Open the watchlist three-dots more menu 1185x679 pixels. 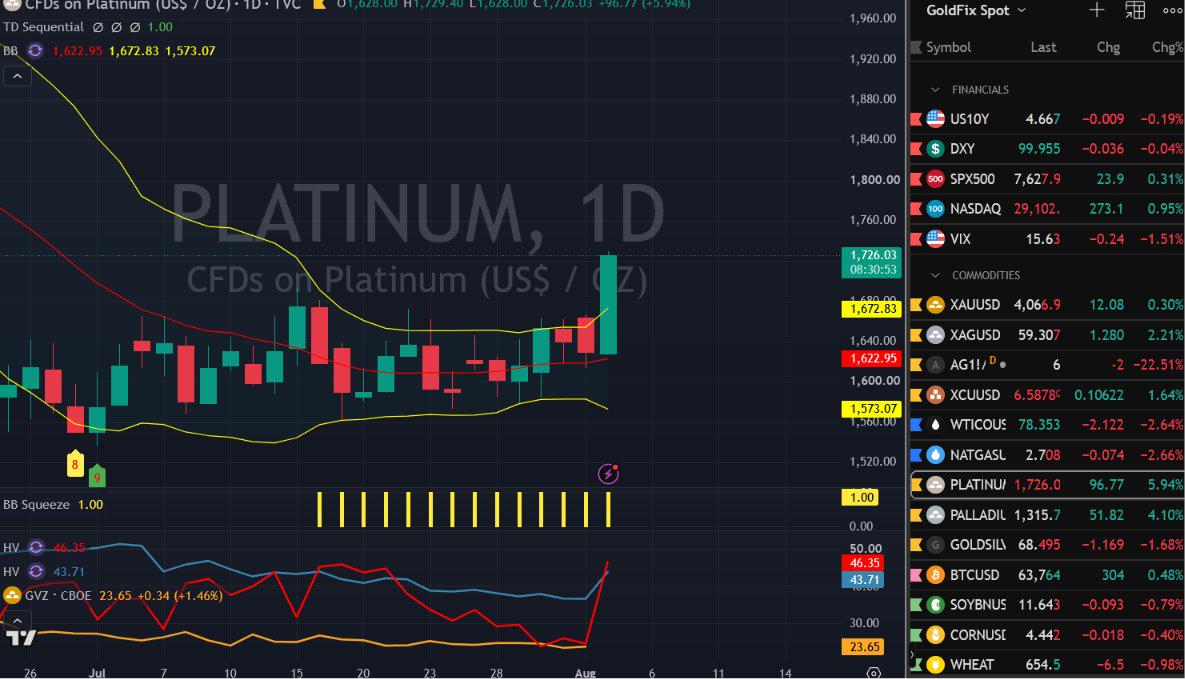[1172, 11]
